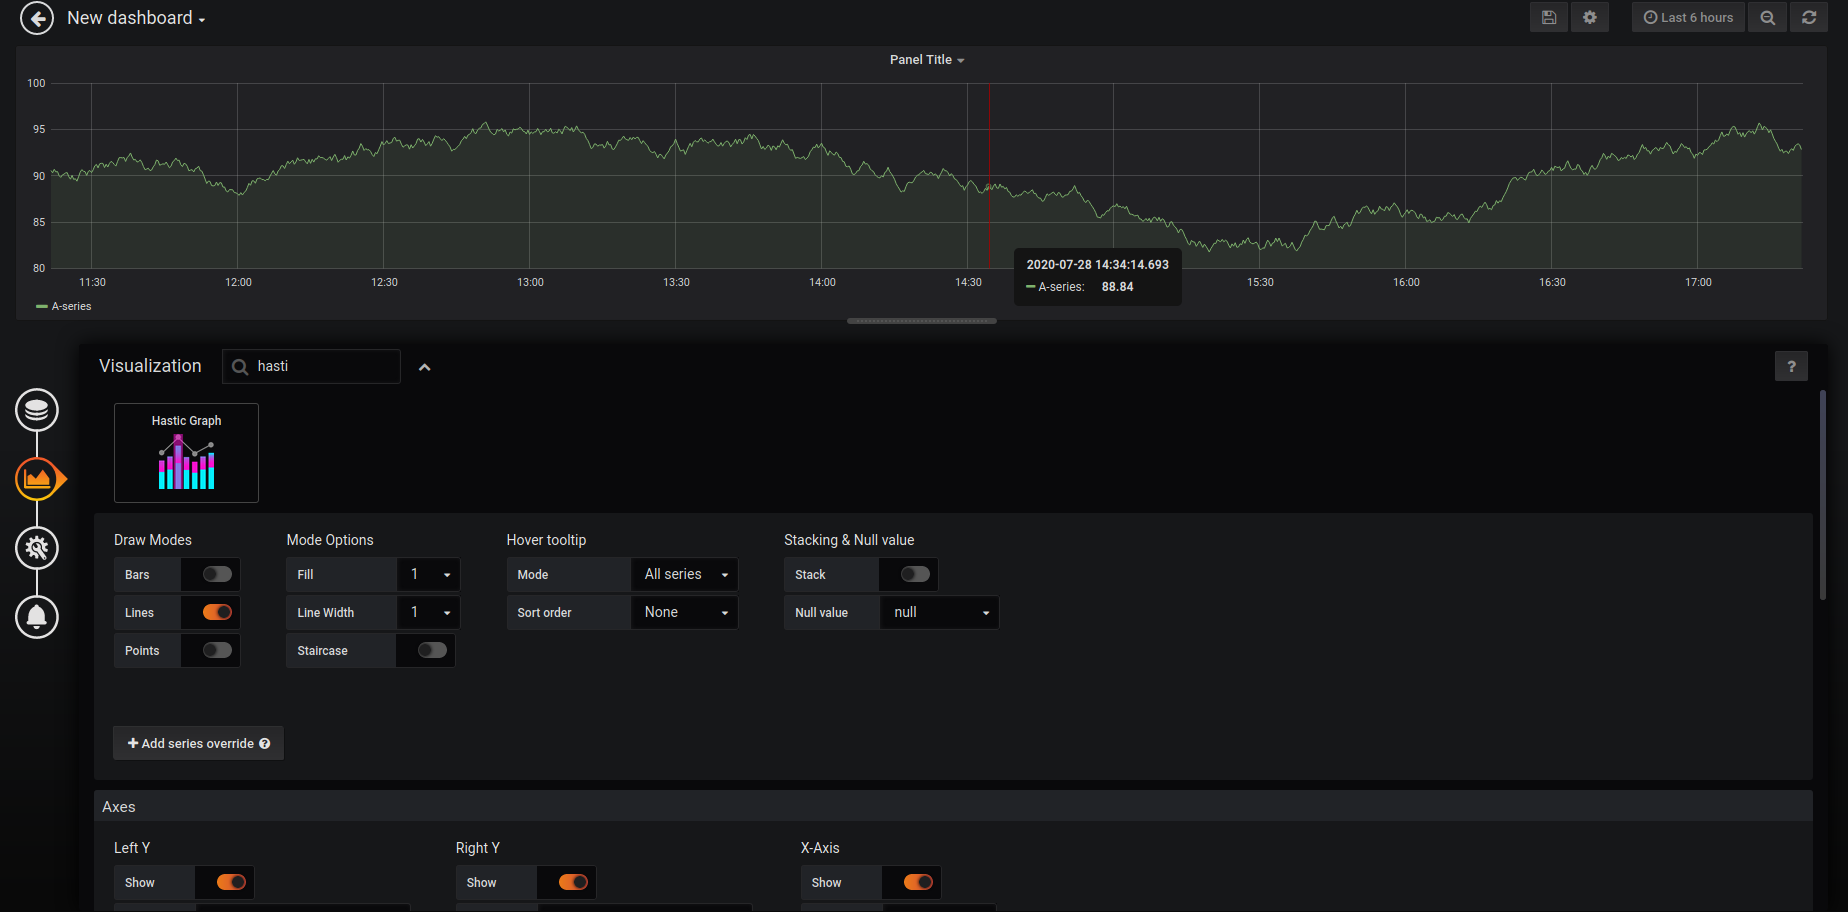Open the Null value dropdown
Screen dimensions: 1848x912
click(939, 612)
